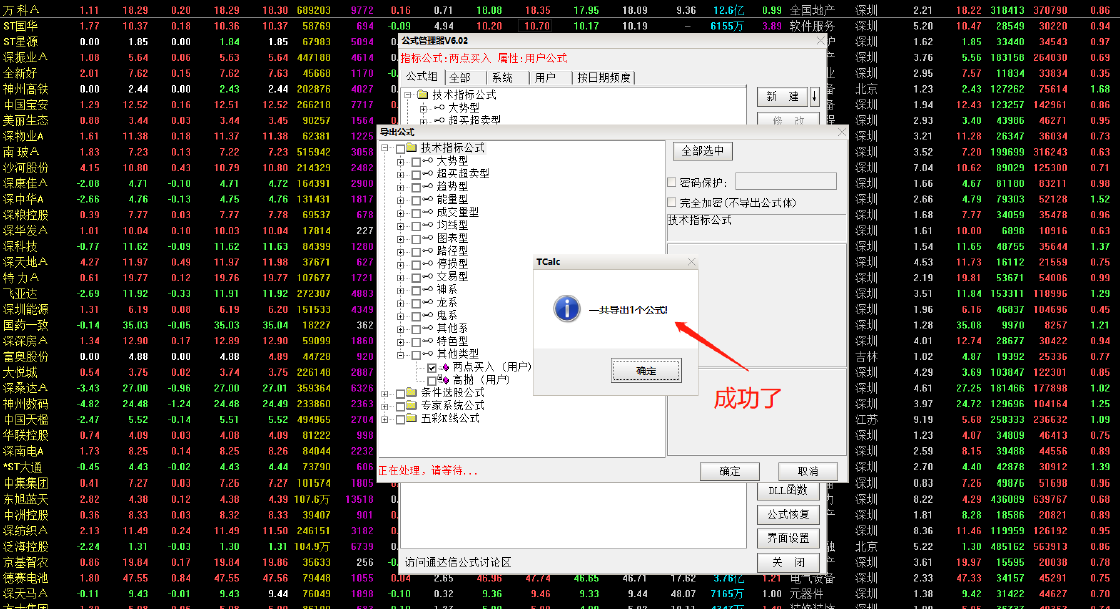1120x609 pixels.
Task: Expand the 超买超卖型 node in export tree
Action: (401, 174)
